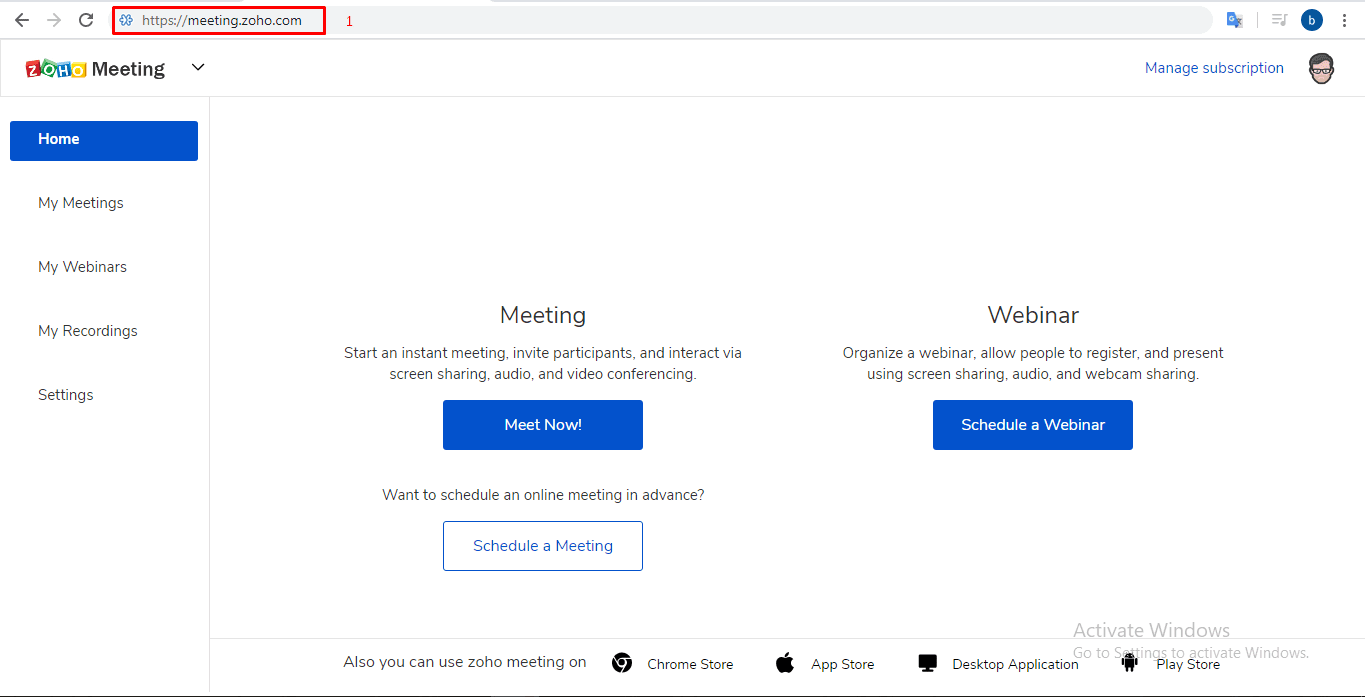Open the user avatar profile menu
Image resolution: width=1365 pixels, height=697 pixels.
pyautogui.click(x=1321, y=69)
